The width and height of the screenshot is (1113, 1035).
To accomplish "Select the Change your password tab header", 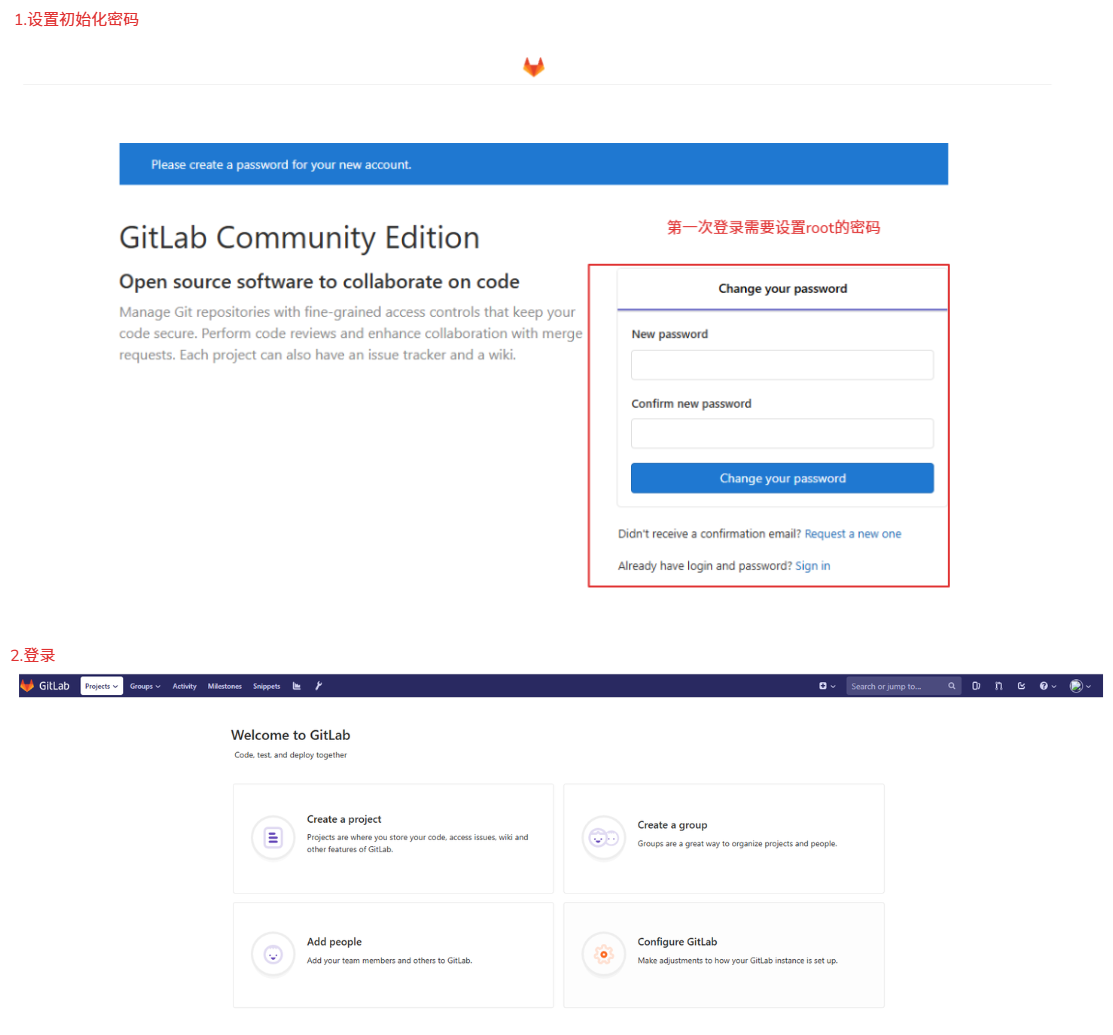I will tap(782, 288).
